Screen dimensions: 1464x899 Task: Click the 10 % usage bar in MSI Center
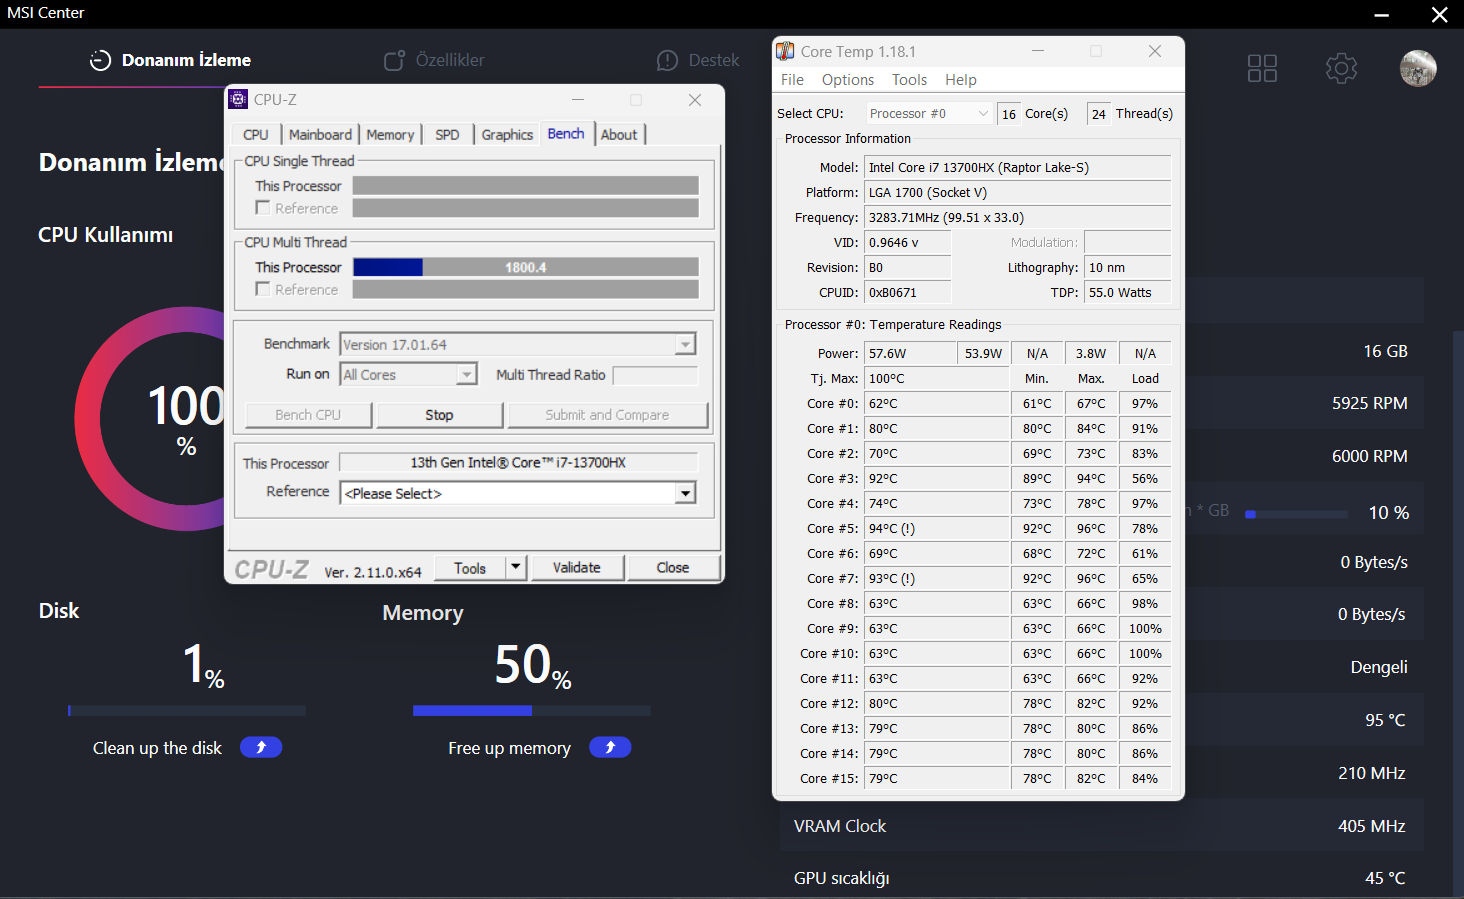click(1296, 514)
